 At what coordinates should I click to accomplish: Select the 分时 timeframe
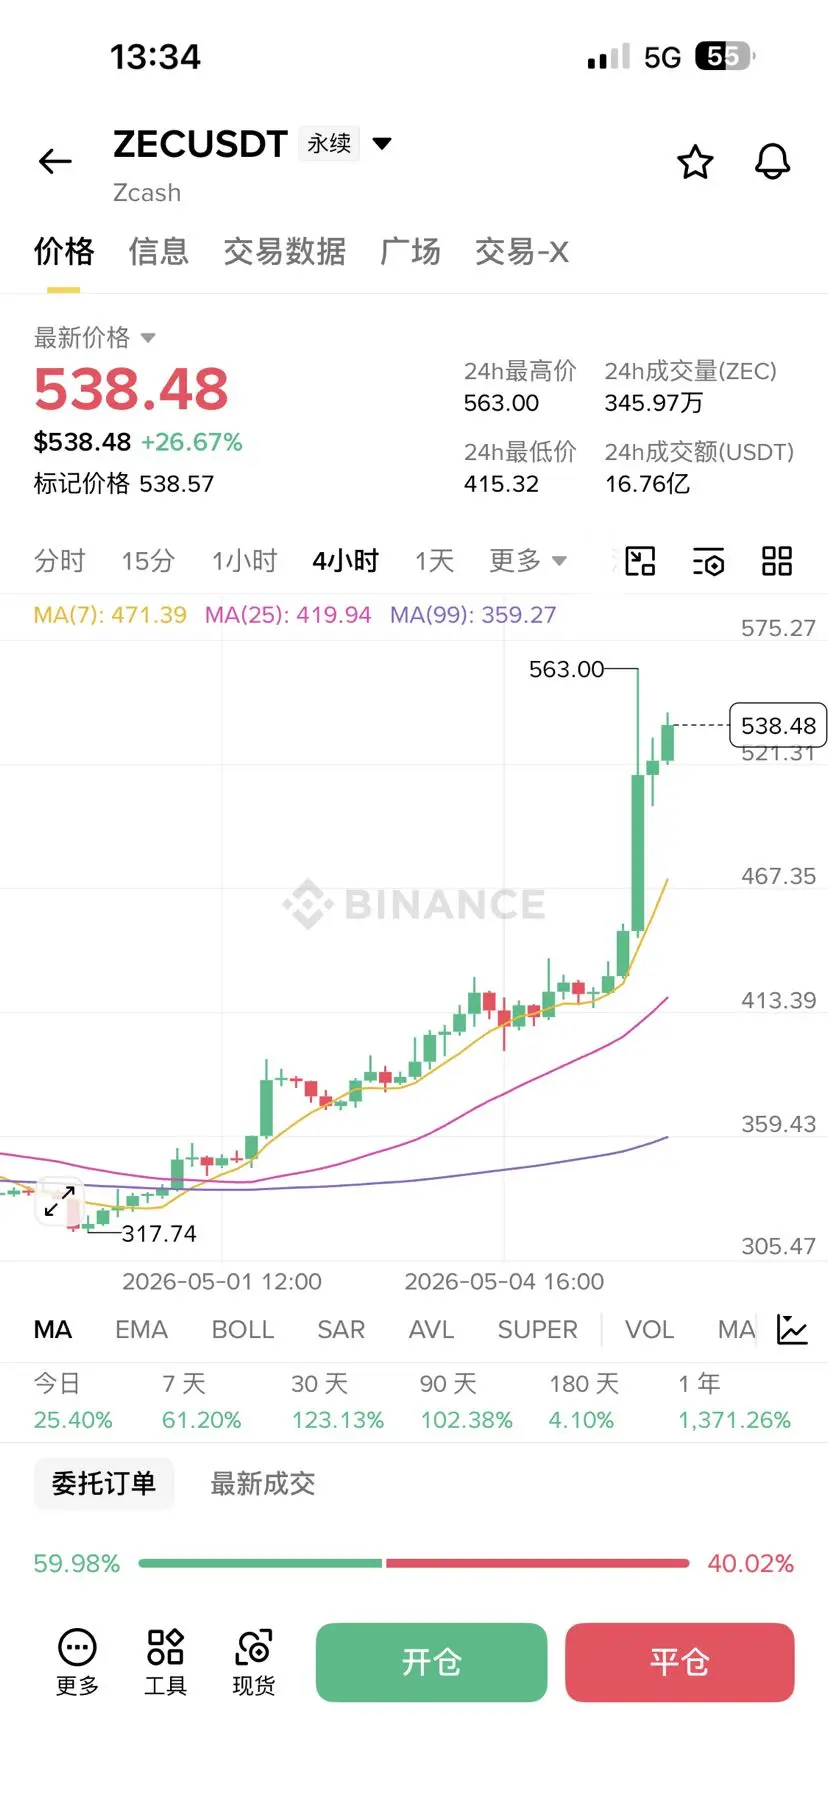click(x=60, y=561)
